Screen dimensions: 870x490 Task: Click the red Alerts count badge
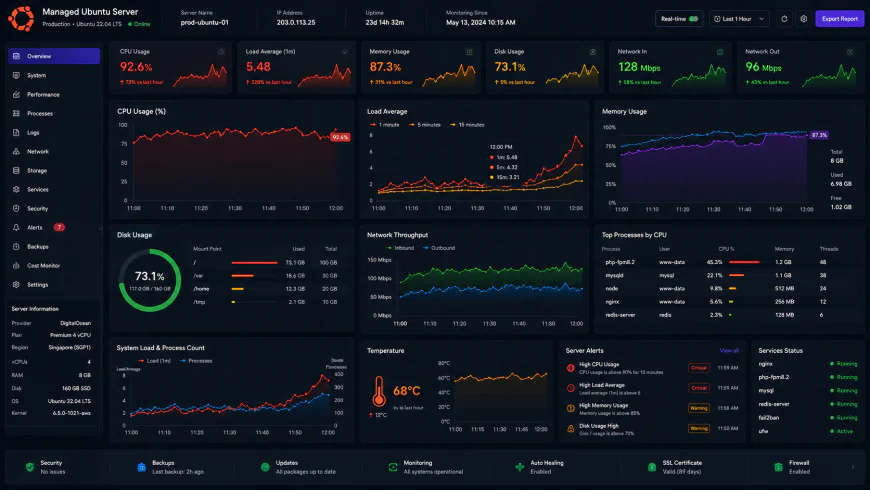[59, 228]
